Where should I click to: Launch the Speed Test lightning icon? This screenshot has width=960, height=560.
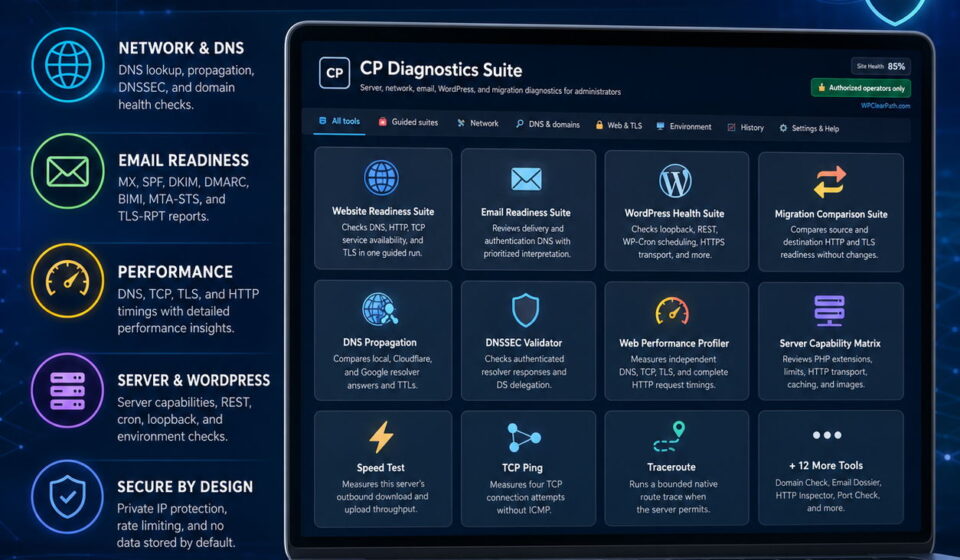381,437
